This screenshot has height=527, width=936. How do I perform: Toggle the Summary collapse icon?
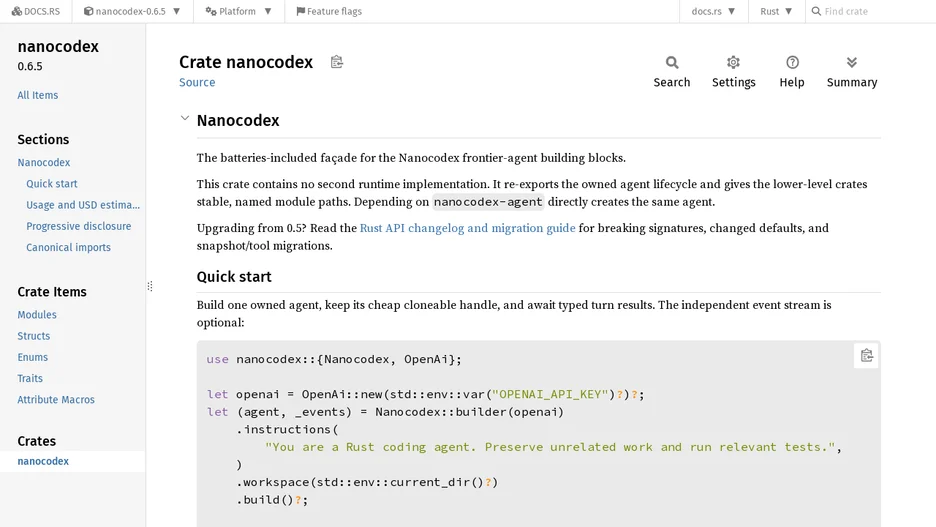pos(852,72)
